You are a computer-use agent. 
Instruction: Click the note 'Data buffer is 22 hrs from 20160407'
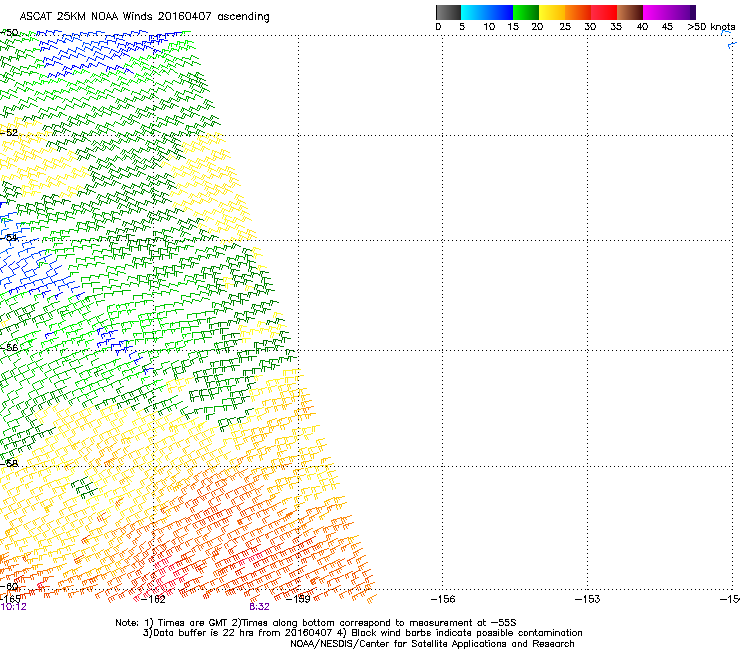239,633
